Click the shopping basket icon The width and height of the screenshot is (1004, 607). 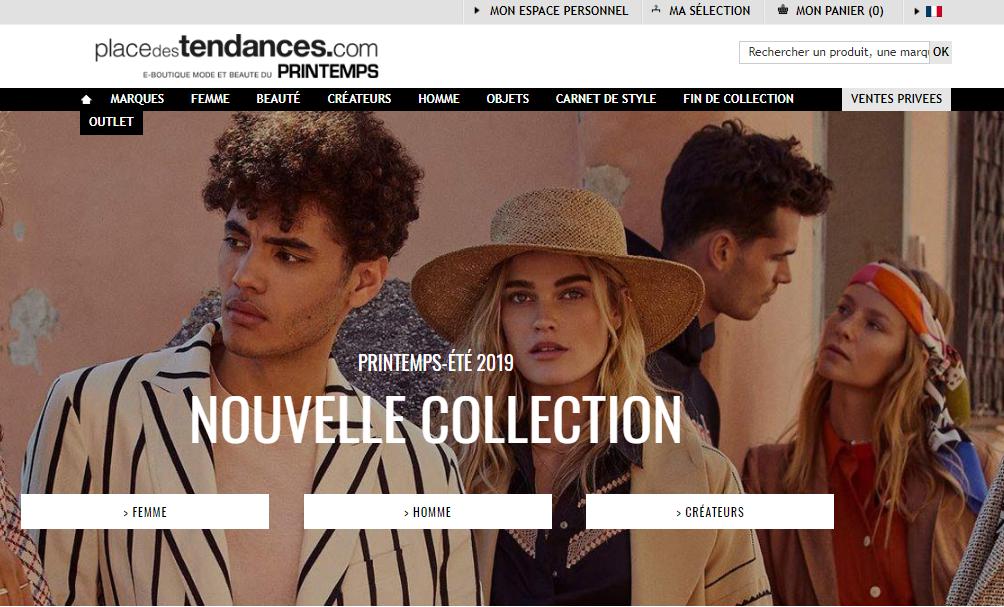point(782,10)
